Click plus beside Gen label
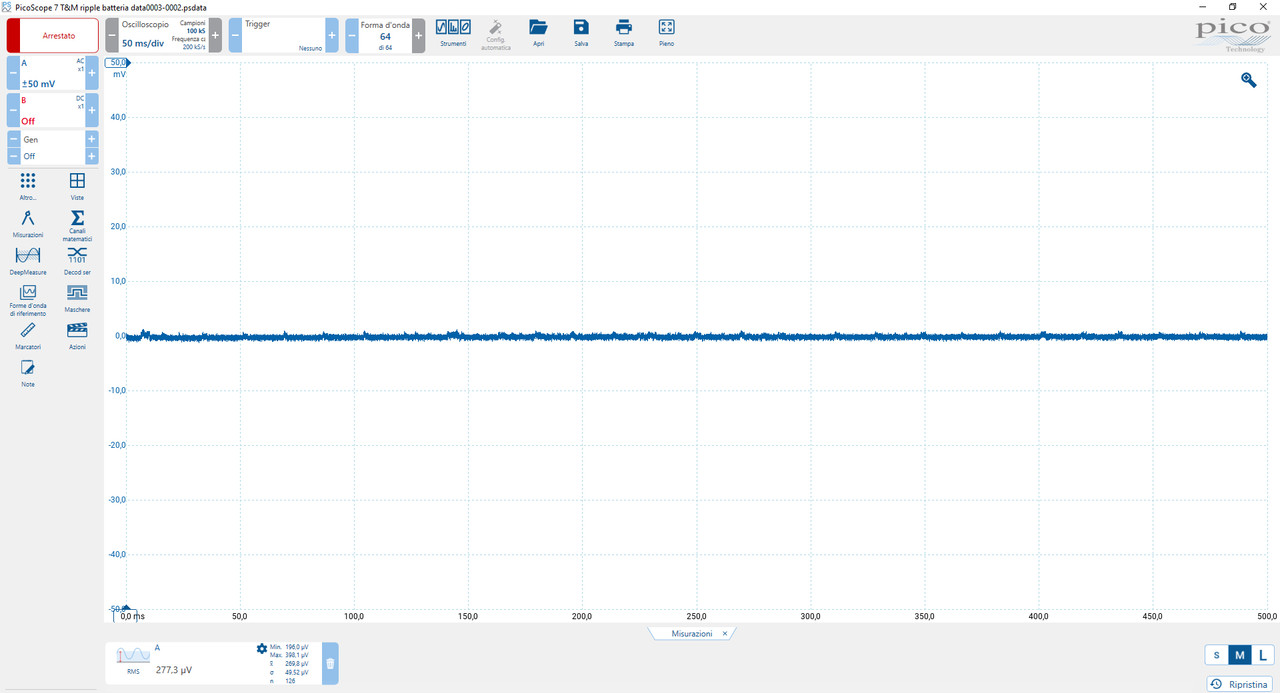The width and height of the screenshot is (1280, 693). [x=92, y=140]
